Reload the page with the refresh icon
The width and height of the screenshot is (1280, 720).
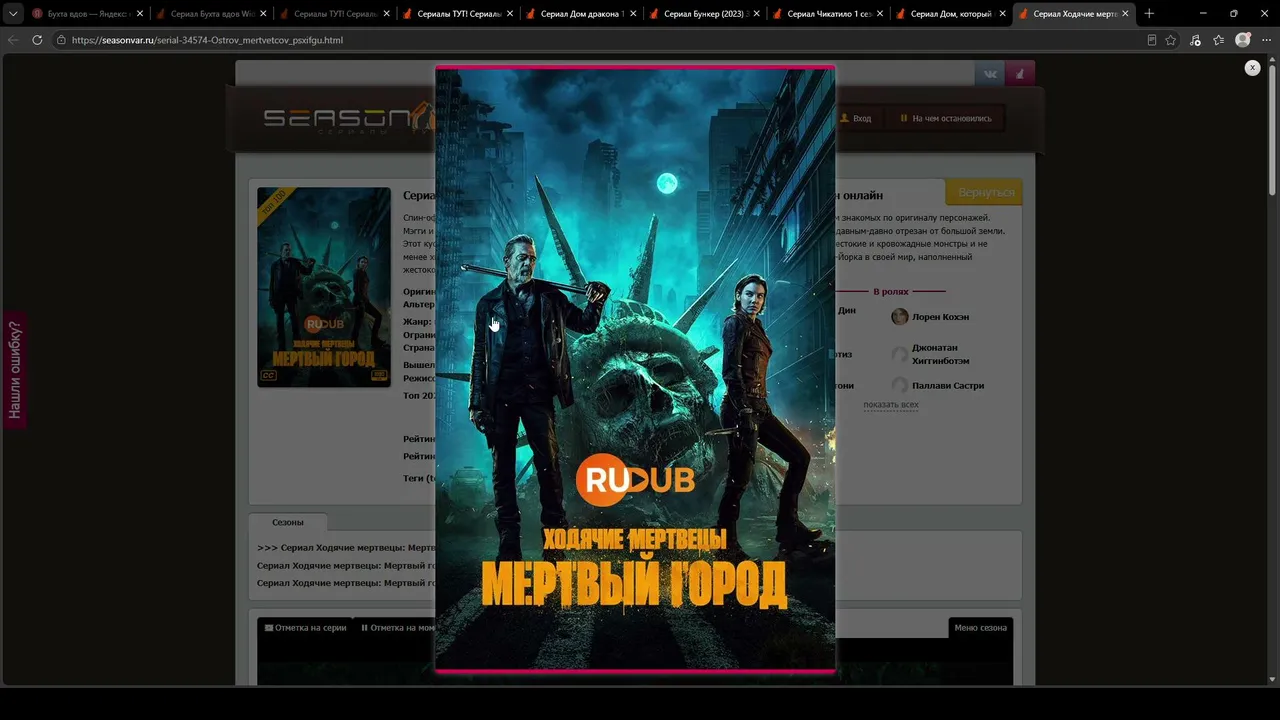tap(37, 40)
